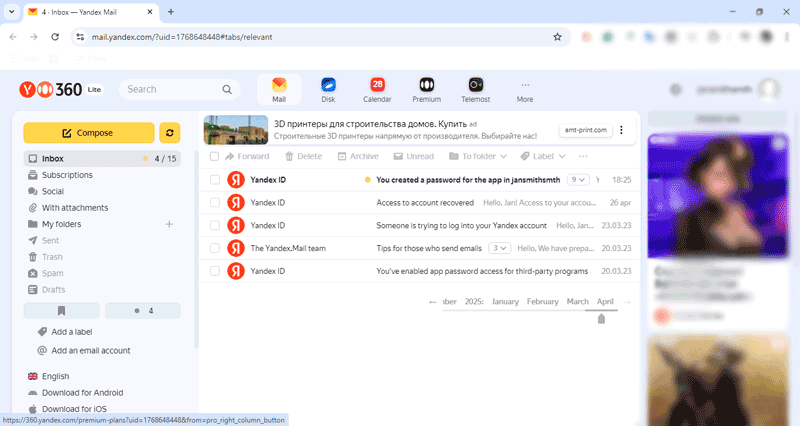Open the ad's three-dot options menu
This screenshot has height=426, width=800.
[x=621, y=130]
